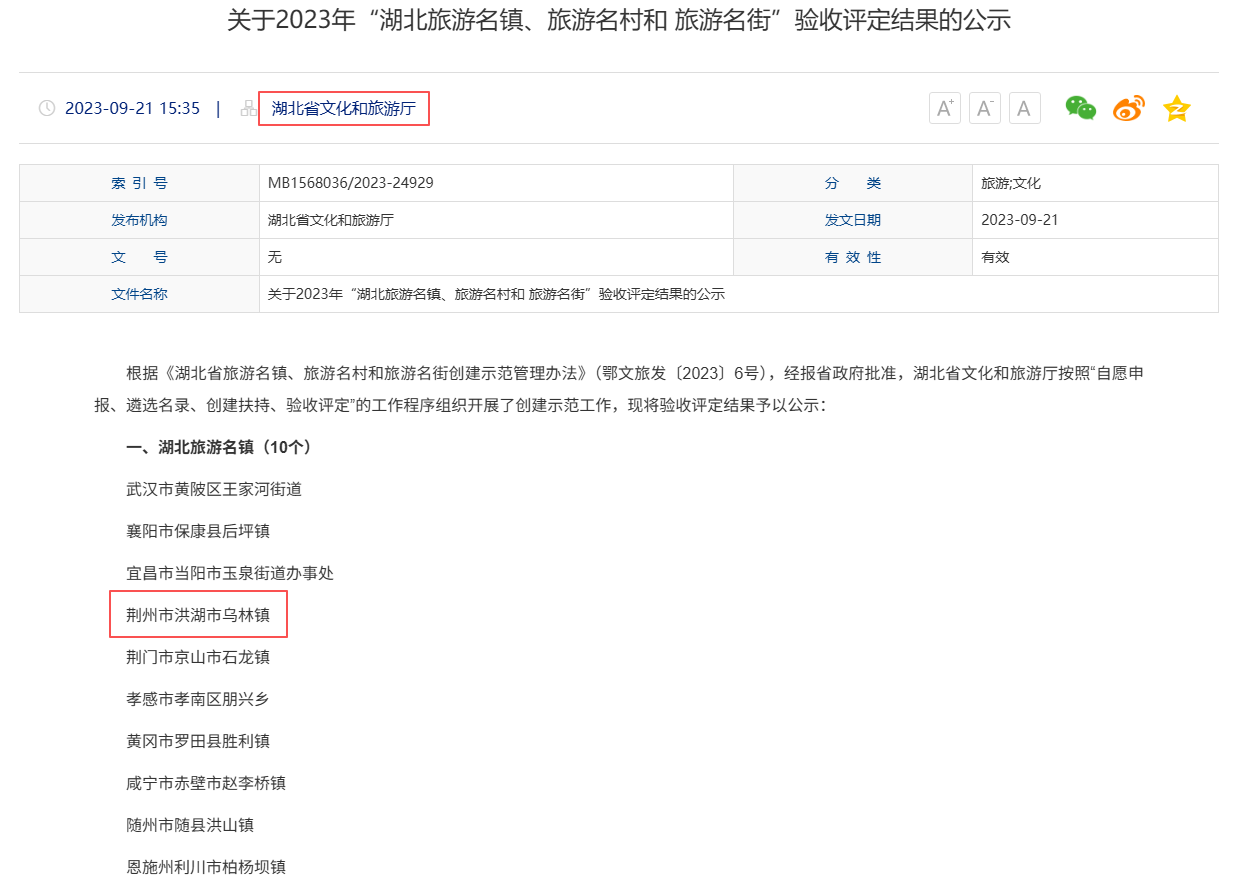This screenshot has width=1254, height=888.
Task: Click the 发布机构 label link
Action: click(139, 219)
